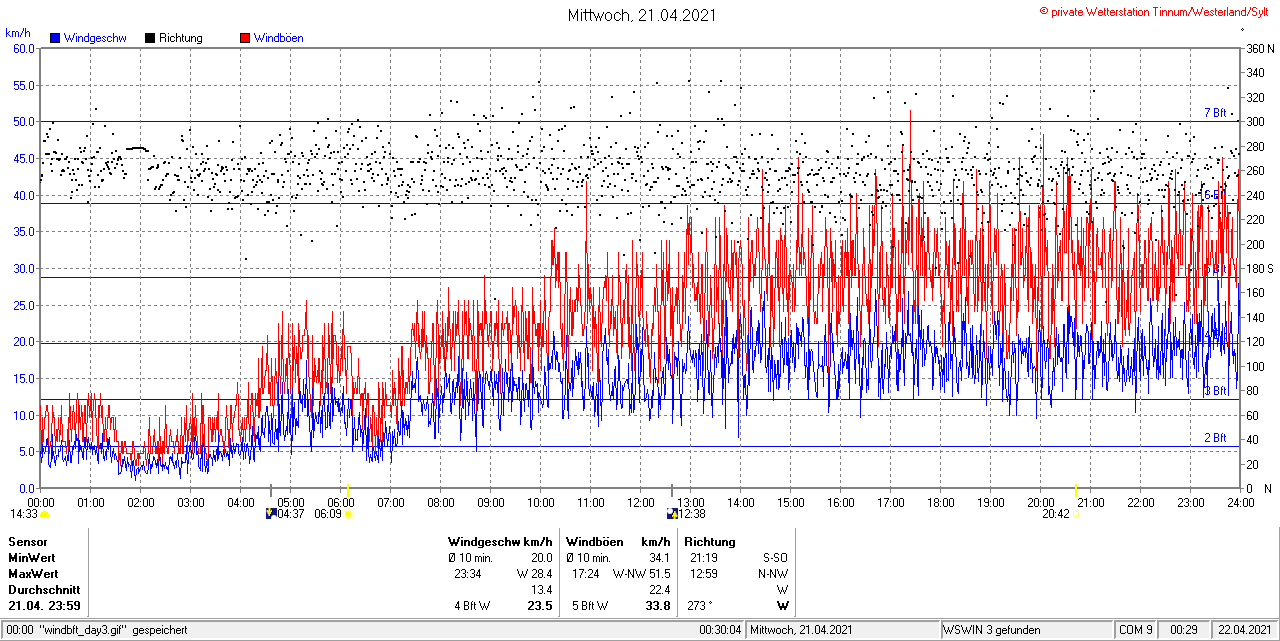This screenshot has width=1280, height=641.
Task: Click the 273 ° direction value
Action: 701,606
